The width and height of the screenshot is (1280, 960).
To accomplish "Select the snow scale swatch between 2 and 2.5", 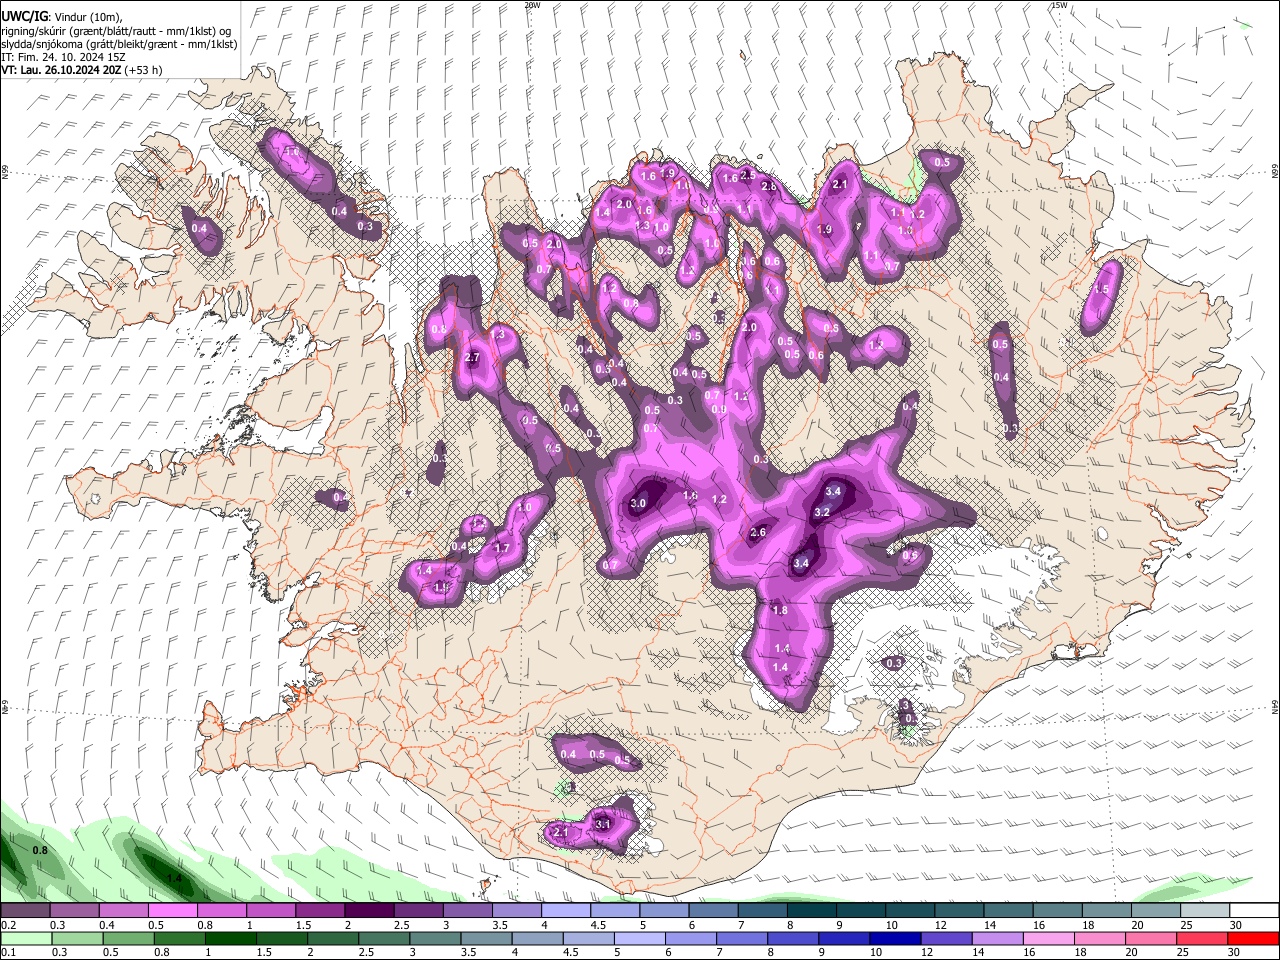I will click(368, 911).
